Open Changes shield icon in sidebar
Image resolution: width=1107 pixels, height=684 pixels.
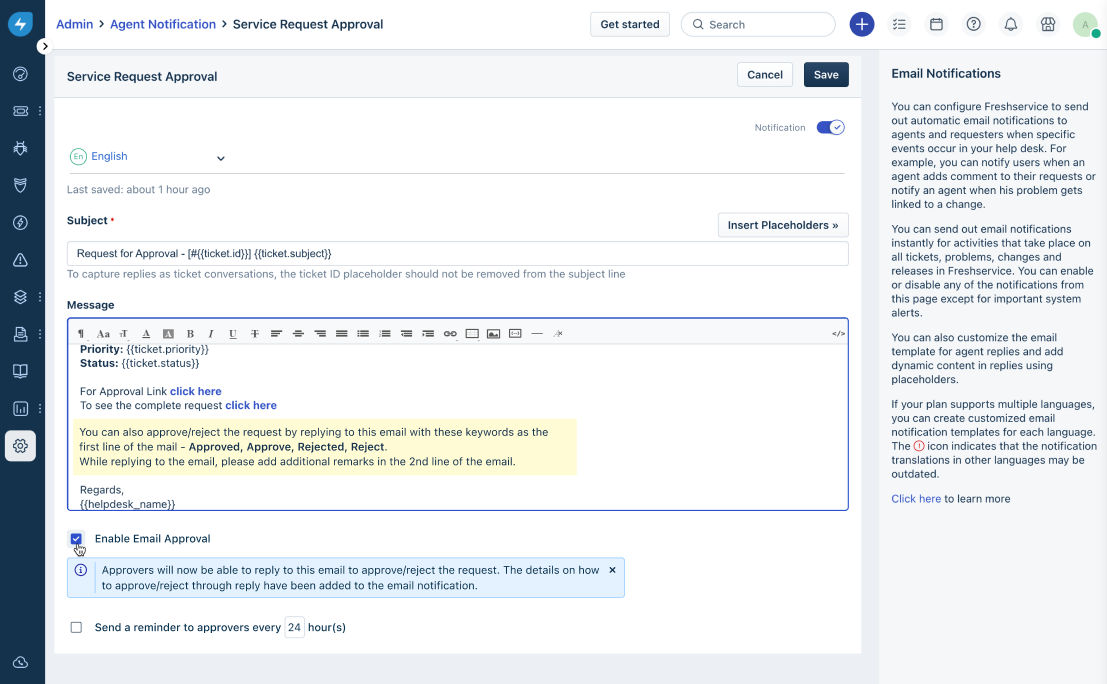(20, 185)
